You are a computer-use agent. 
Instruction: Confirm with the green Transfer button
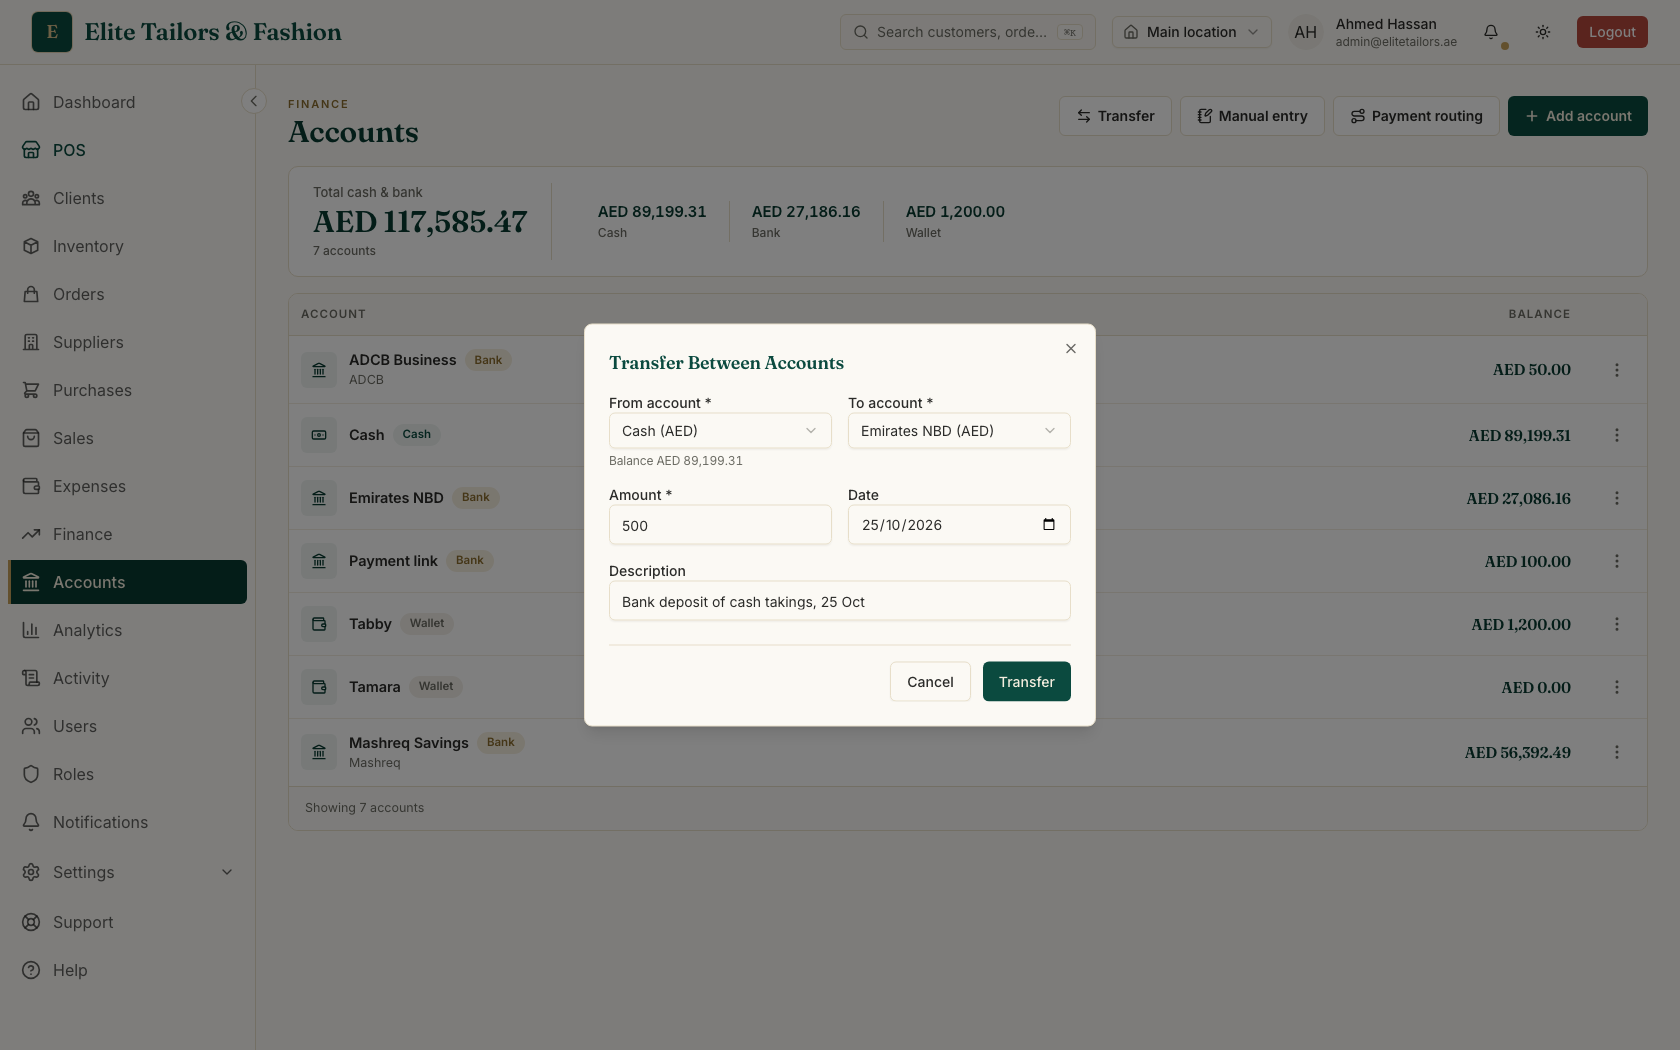click(x=1027, y=682)
